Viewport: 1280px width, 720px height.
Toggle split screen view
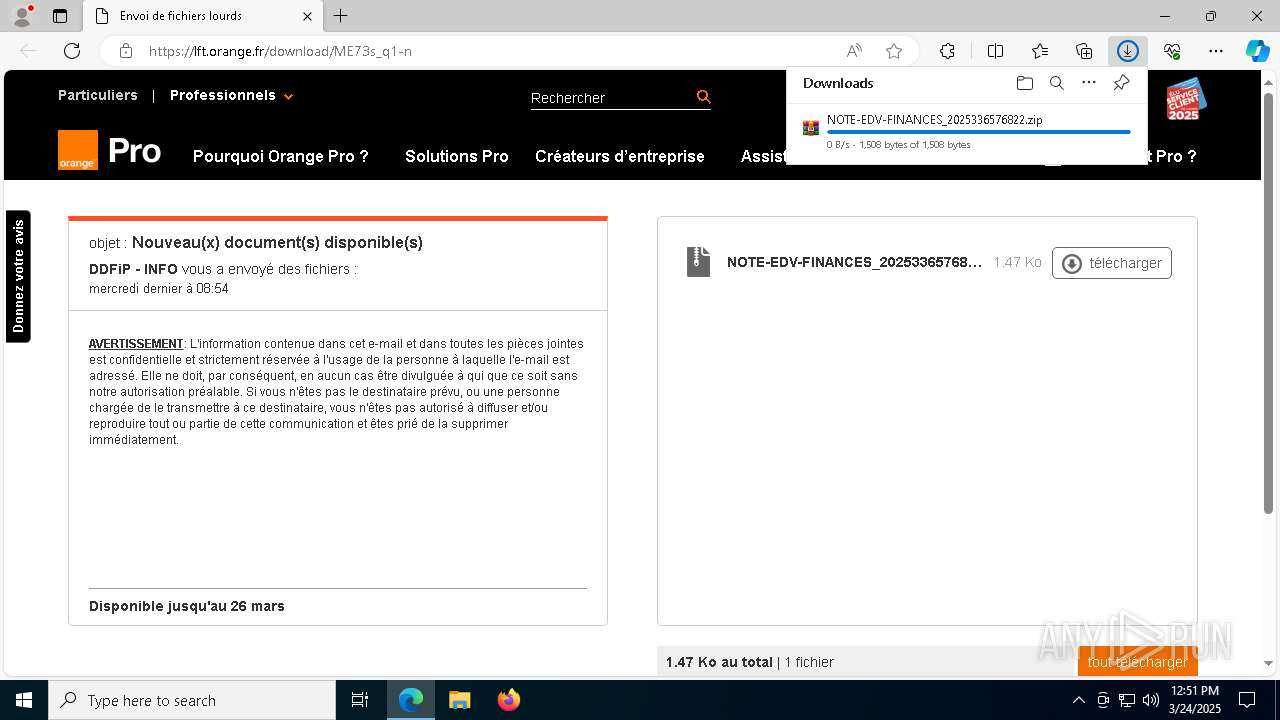(x=995, y=51)
